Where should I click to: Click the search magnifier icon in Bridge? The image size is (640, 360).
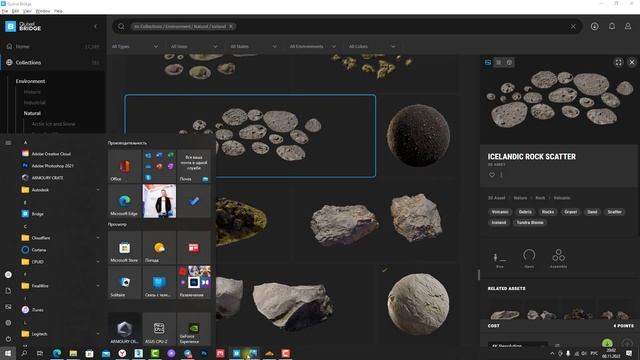pyautogui.click(x=121, y=26)
